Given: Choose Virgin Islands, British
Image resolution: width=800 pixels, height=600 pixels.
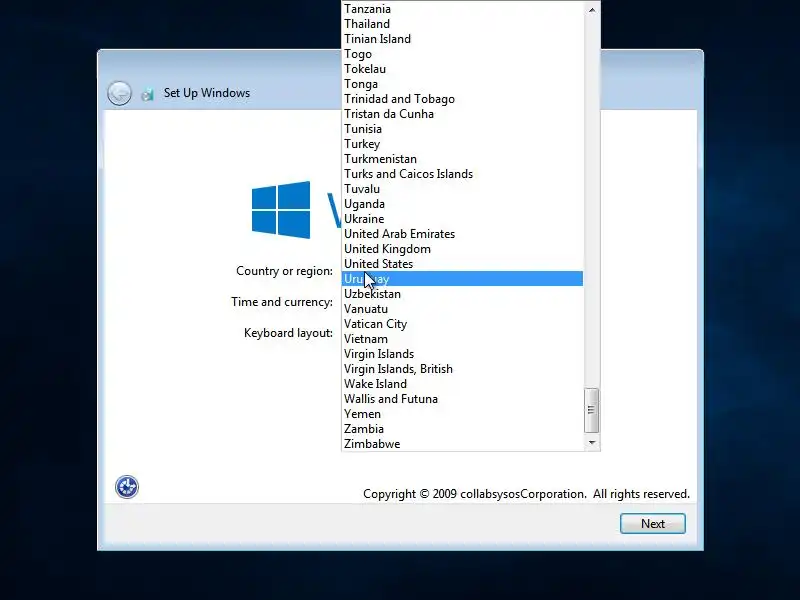Looking at the screenshot, I should point(462,369).
